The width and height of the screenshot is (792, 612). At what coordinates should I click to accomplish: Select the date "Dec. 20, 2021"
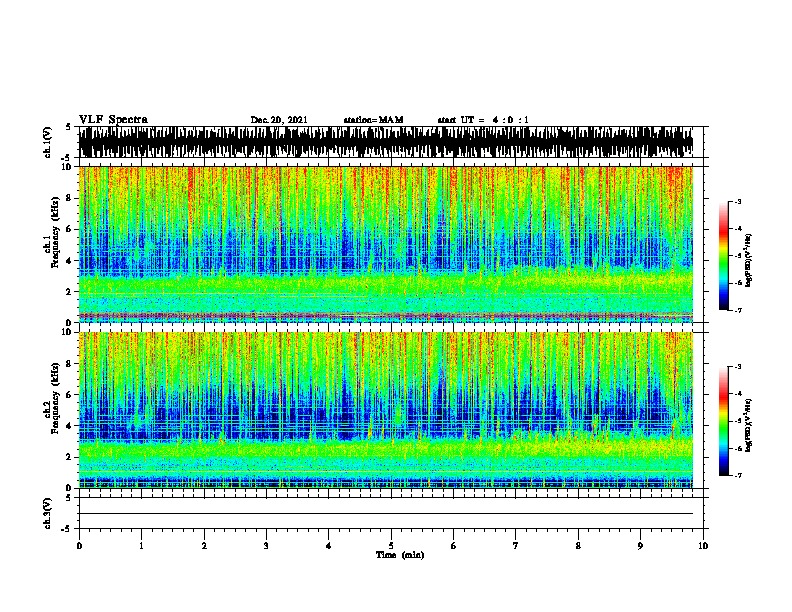279,120
